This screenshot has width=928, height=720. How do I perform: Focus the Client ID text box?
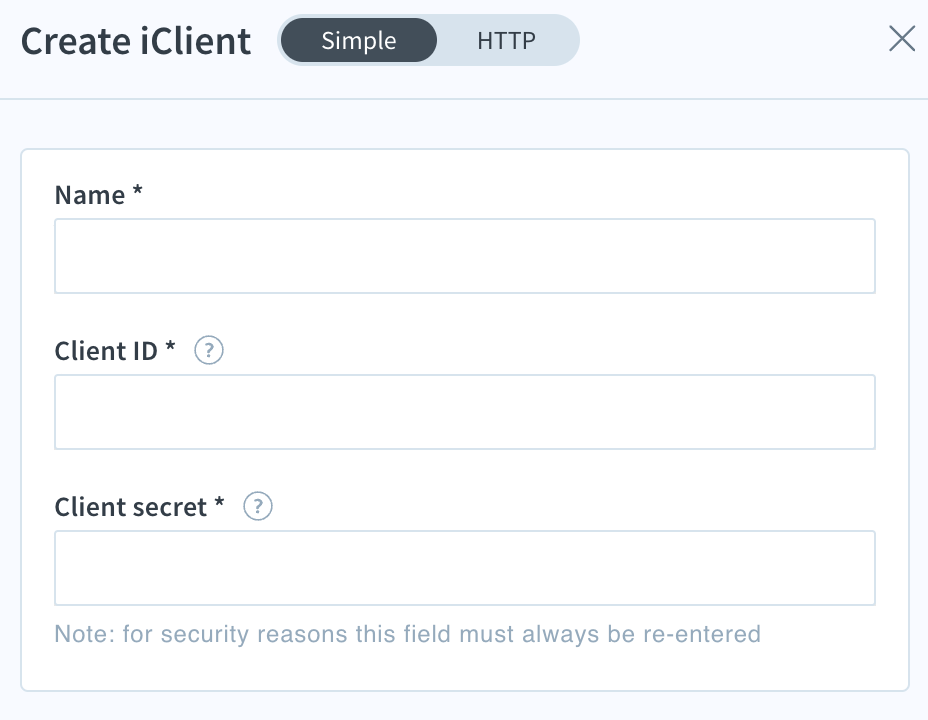[465, 412]
